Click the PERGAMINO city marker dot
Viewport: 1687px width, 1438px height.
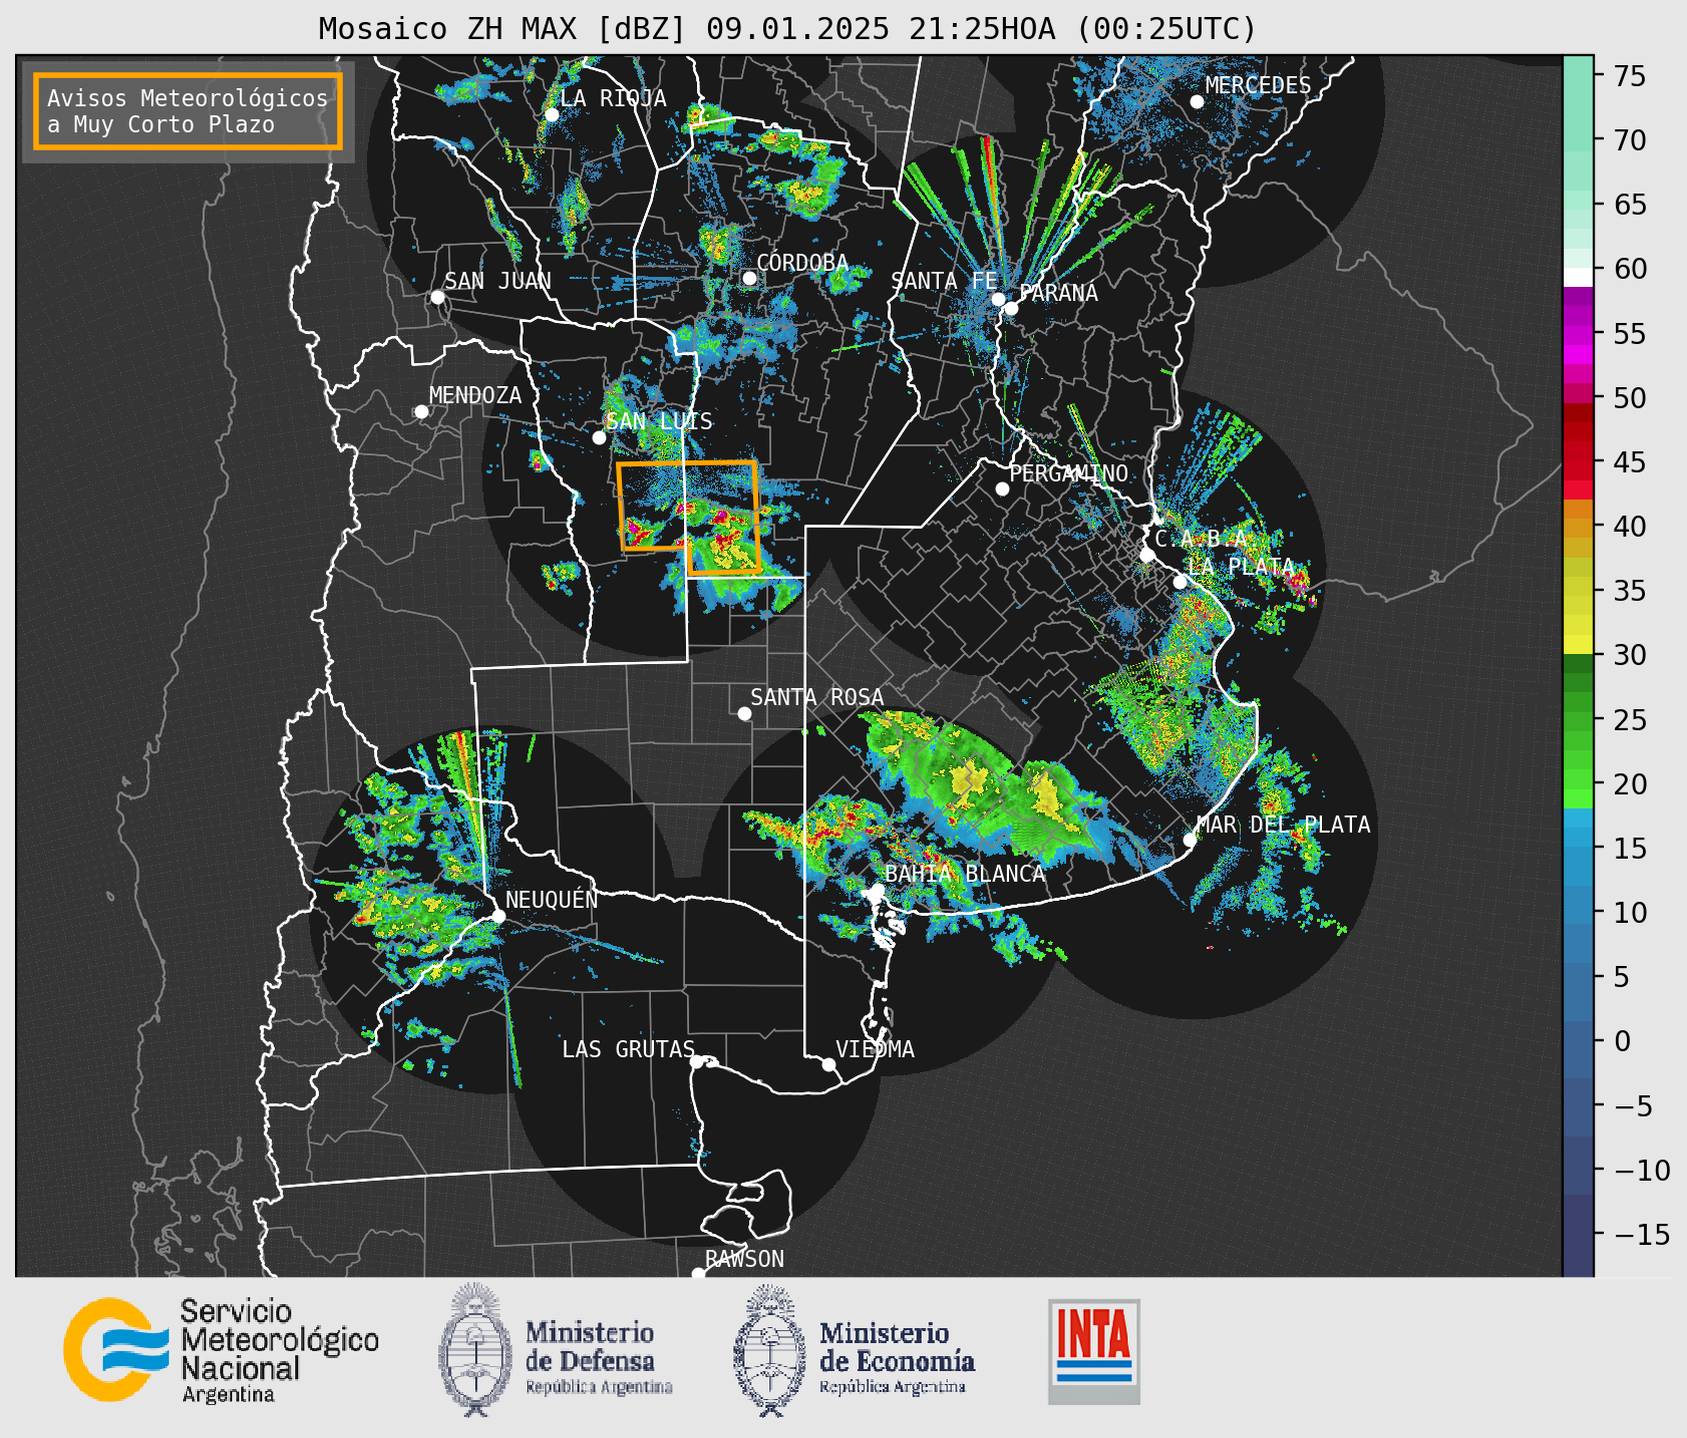pyautogui.click(x=1002, y=489)
